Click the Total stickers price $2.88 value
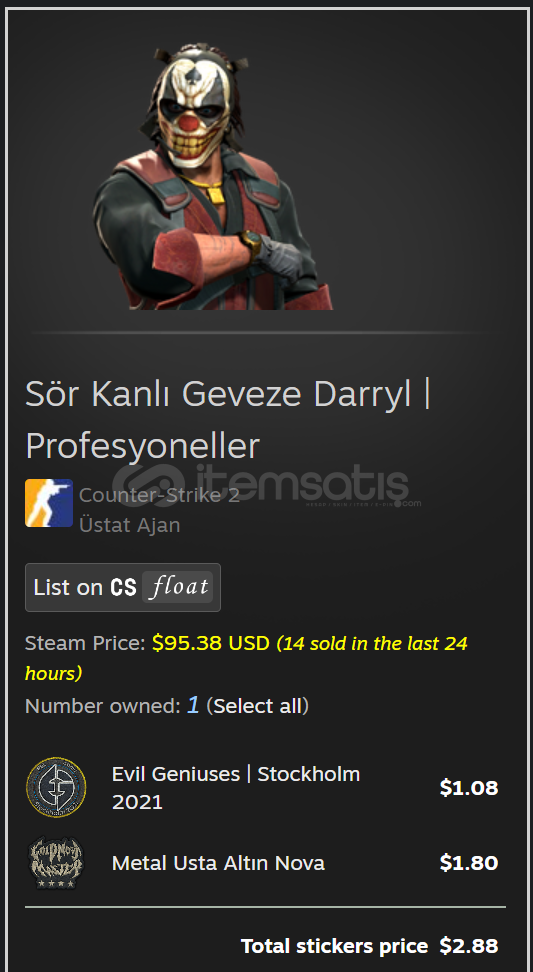533x972 pixels. pos(469,946)
